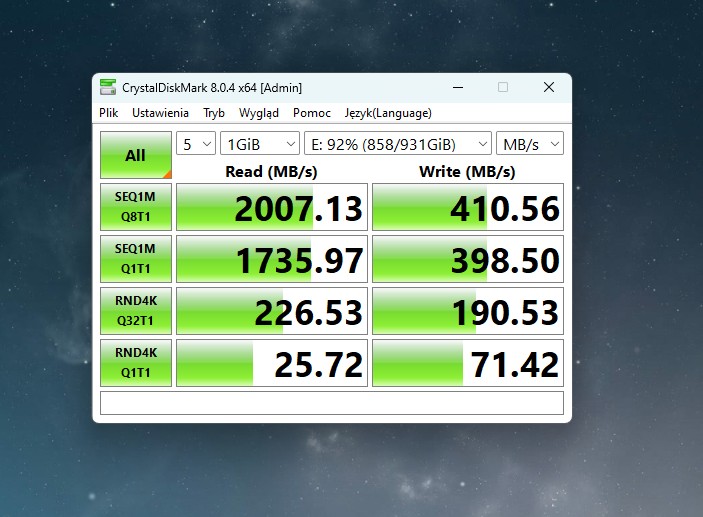This screenshot has height=517, width=703.
Task: Open the Pomoc menu
Action: pos(312,113)
